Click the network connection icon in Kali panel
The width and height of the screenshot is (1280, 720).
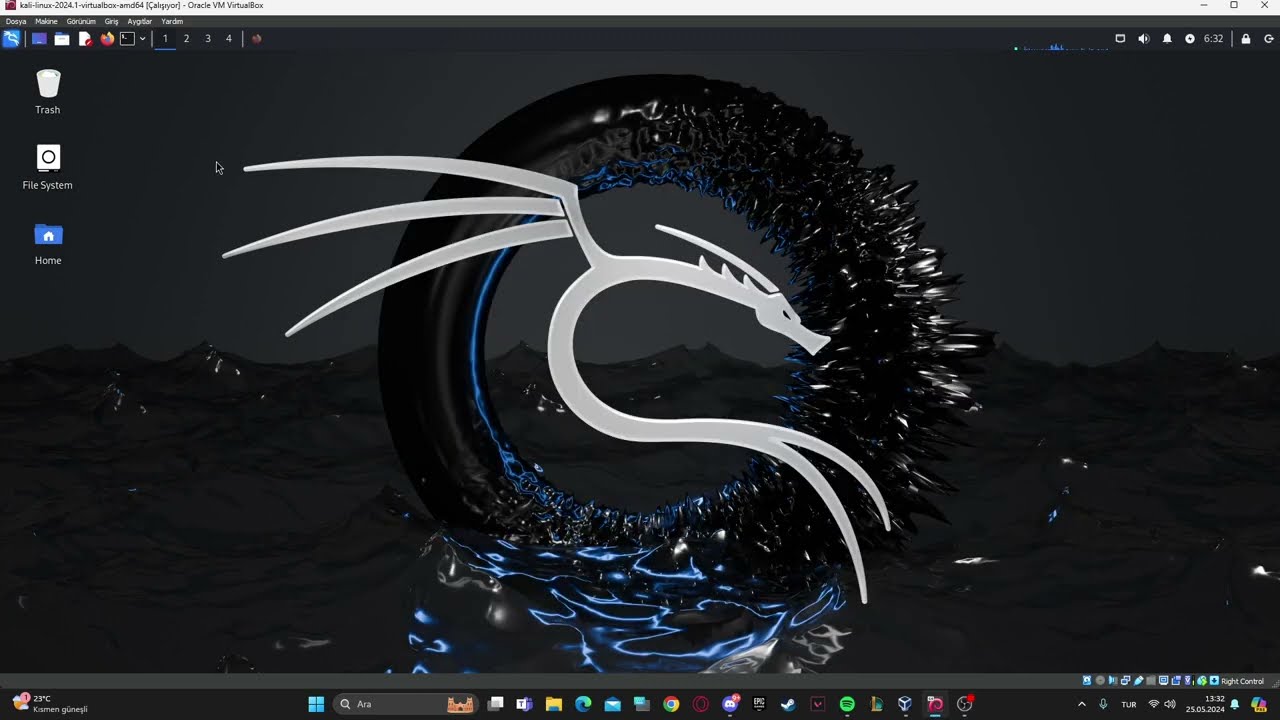point(1120,39)
